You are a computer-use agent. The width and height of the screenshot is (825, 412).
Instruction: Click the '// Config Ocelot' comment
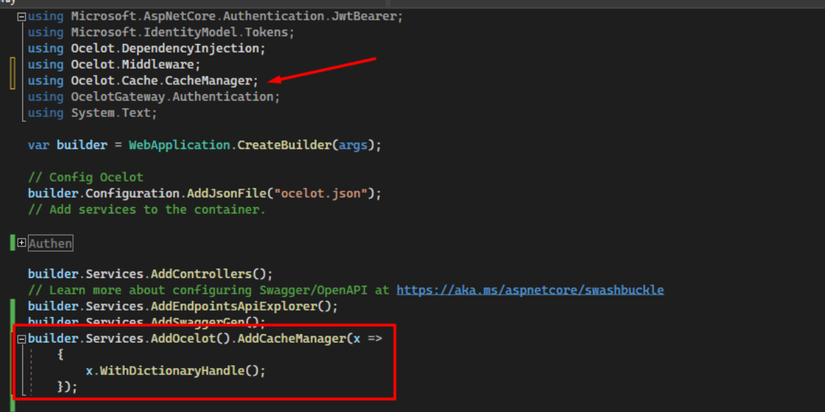tap(85, 177)
